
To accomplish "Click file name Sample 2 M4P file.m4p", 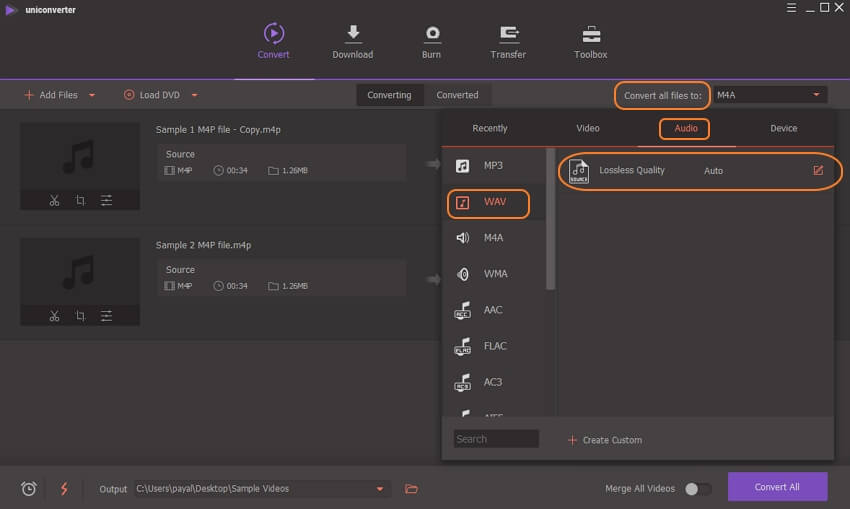I will coord(203,246).
